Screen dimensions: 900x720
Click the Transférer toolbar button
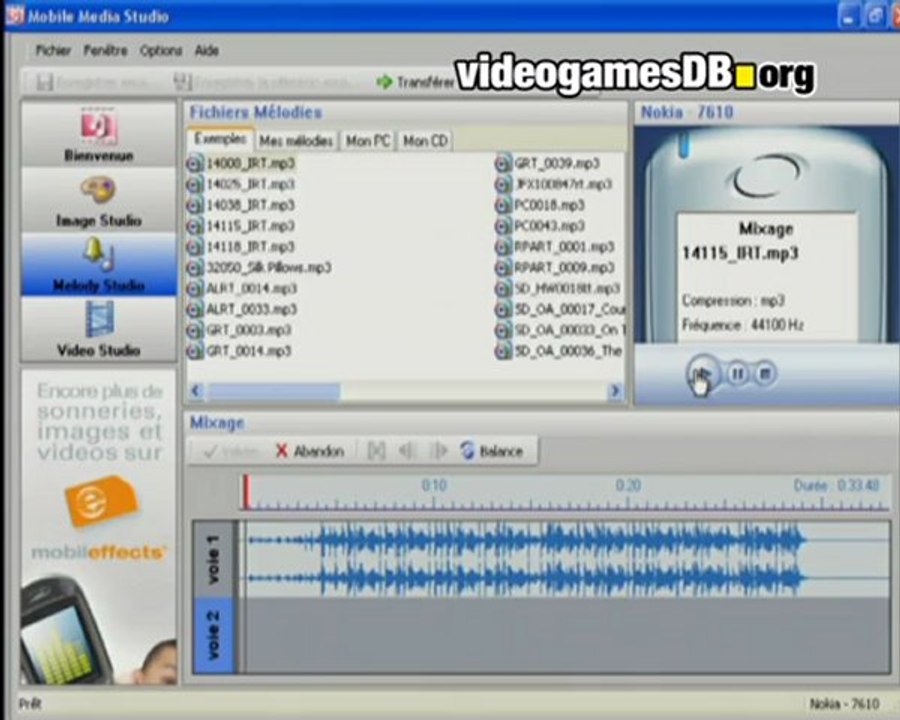[414, 82]
